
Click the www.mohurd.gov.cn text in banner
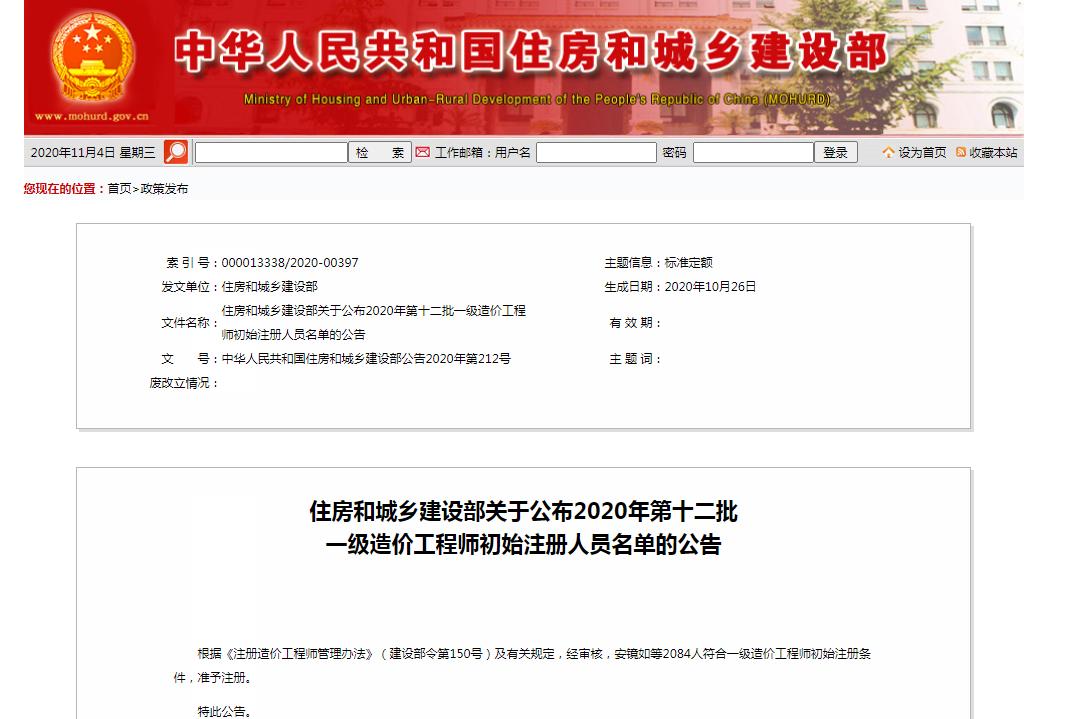(92, 117)
